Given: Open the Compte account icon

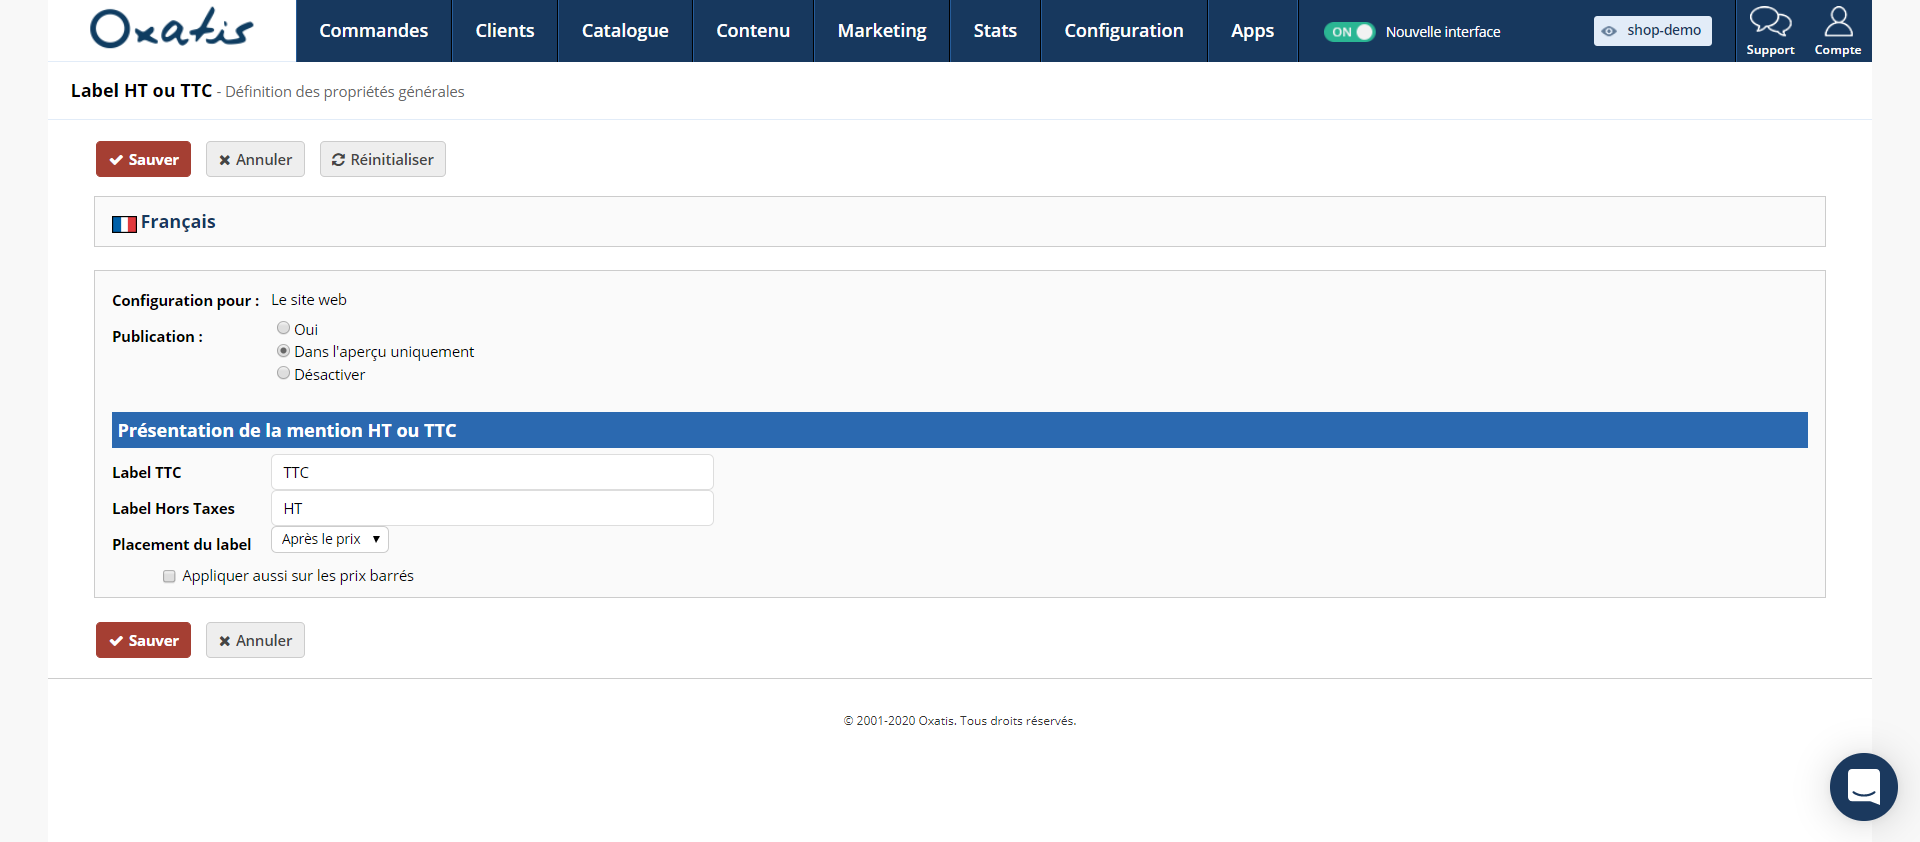Looking at the screenshot, I should tap(1838, 31).
